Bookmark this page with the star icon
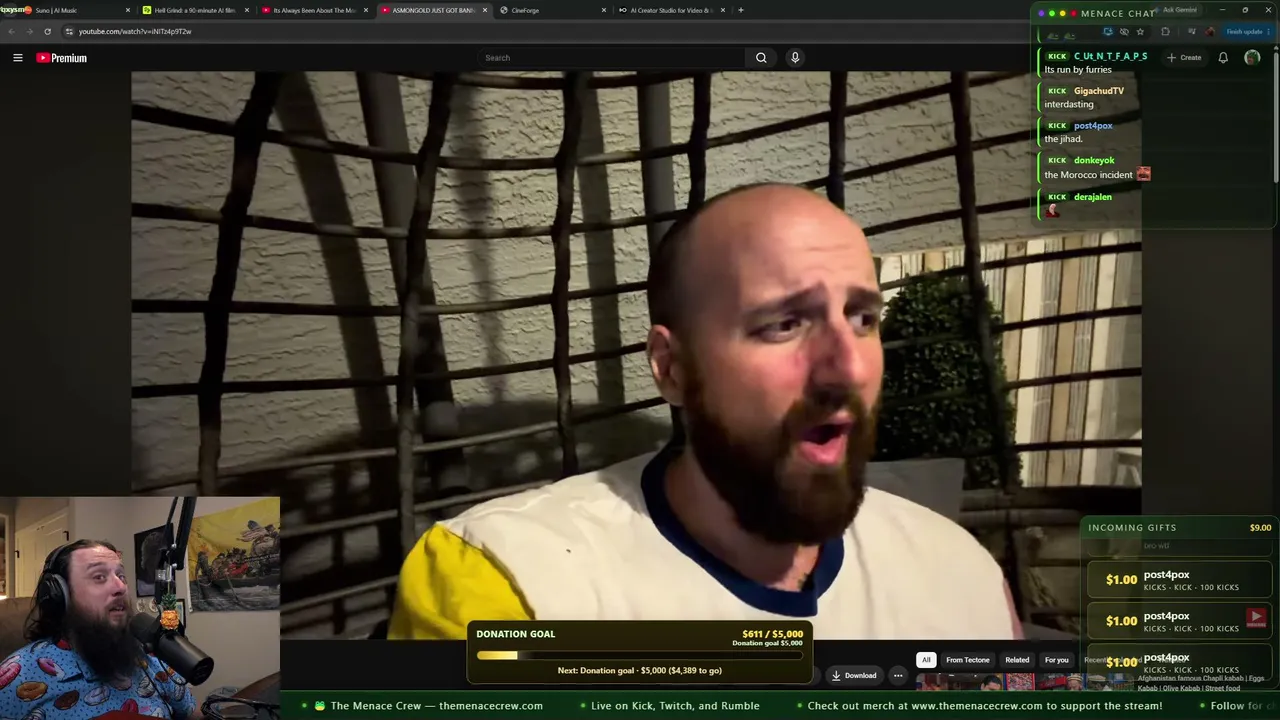1280x720 pixels. point(1139,31)
